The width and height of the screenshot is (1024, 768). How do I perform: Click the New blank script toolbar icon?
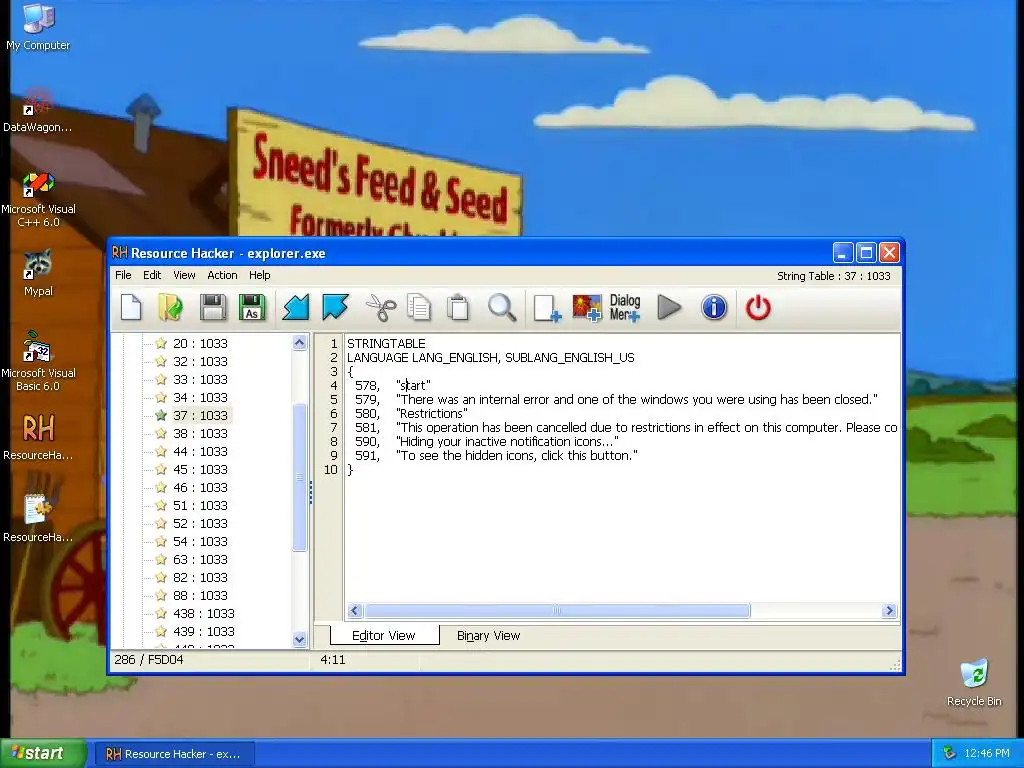pyautogui.click(x=131, y=308)
